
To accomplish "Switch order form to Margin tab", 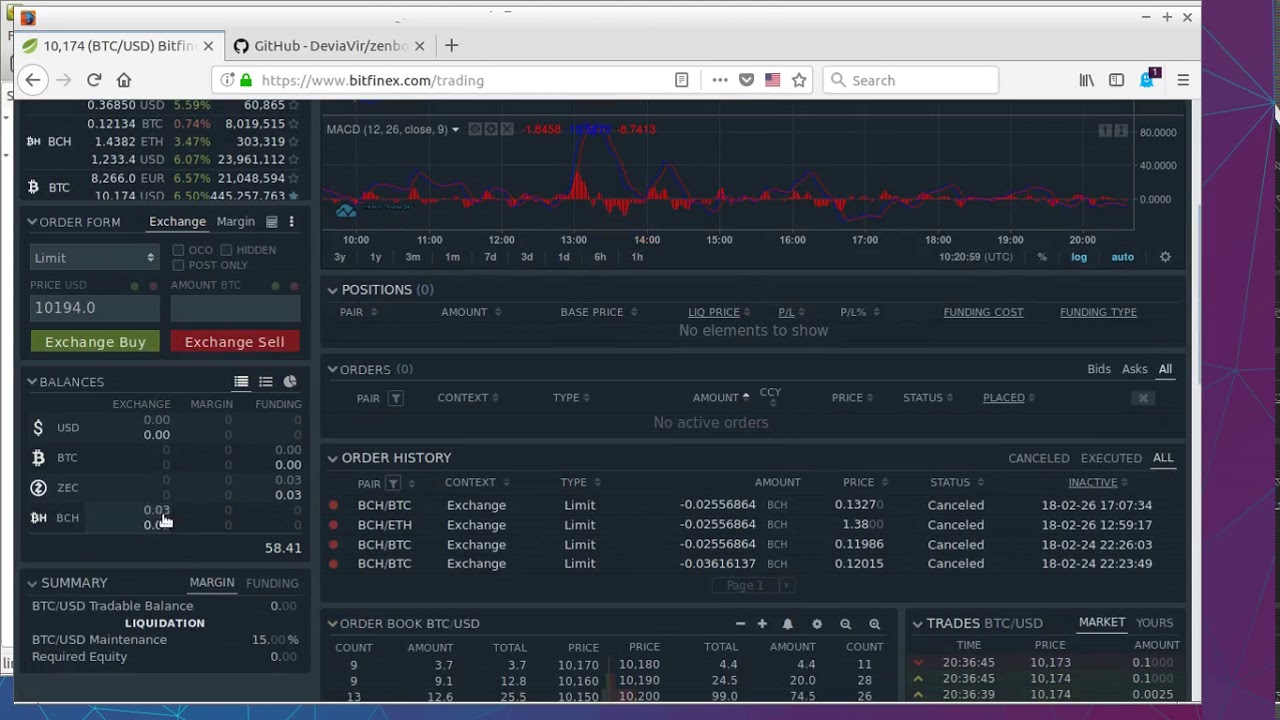I will pos(236,221).
